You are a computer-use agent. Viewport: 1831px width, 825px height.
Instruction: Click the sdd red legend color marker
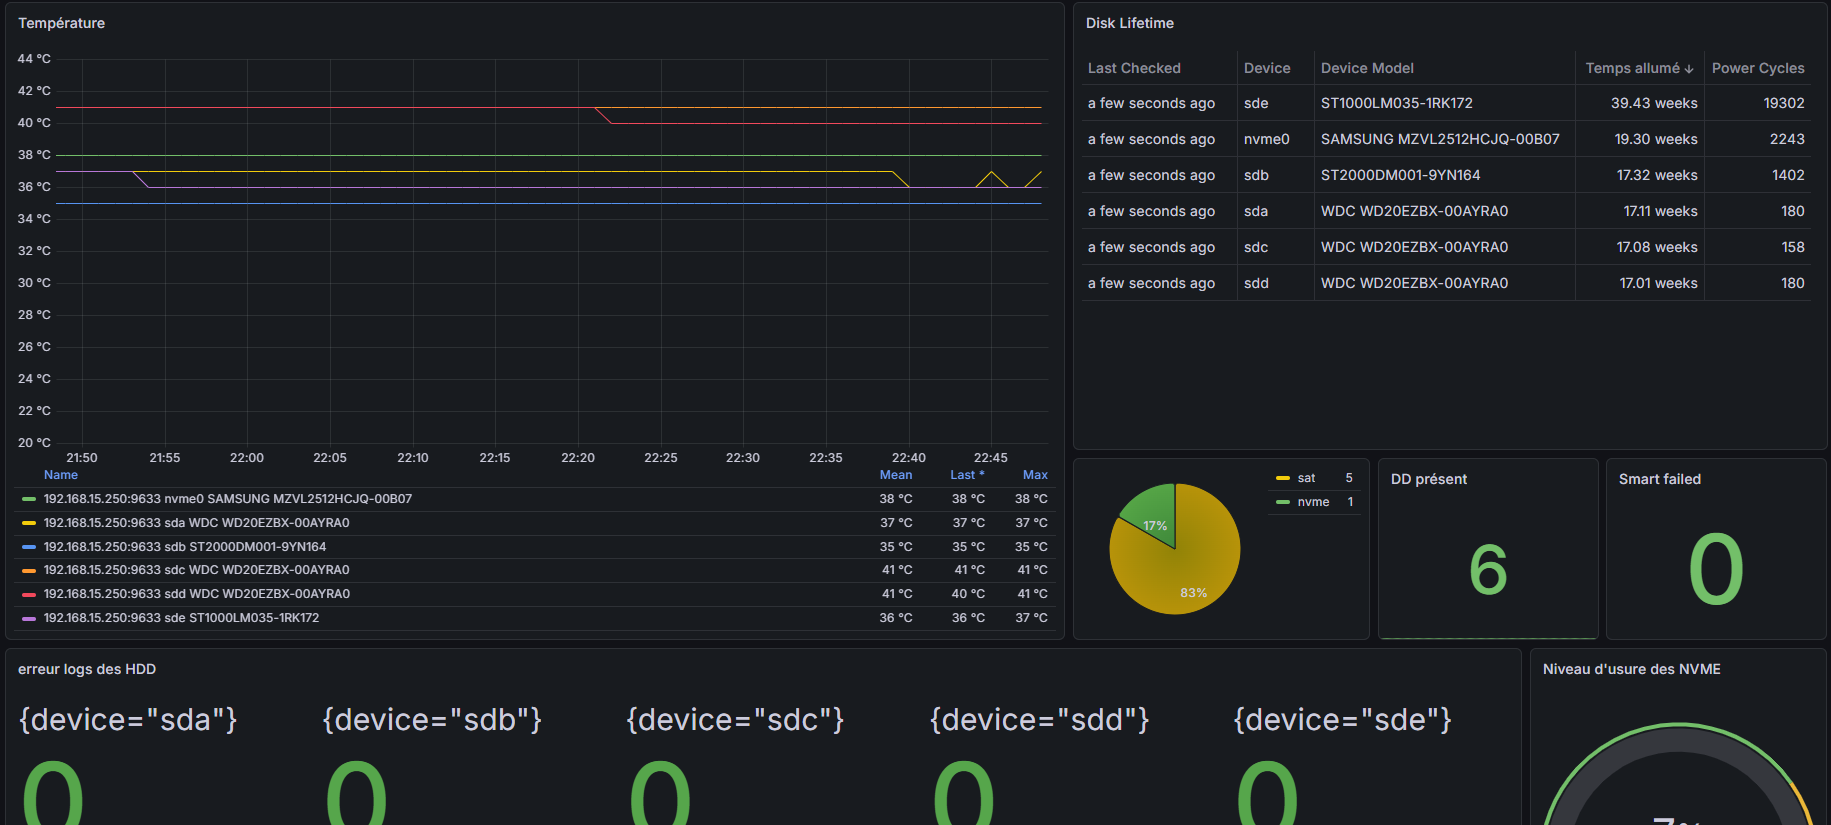click(x=29, y=594)
